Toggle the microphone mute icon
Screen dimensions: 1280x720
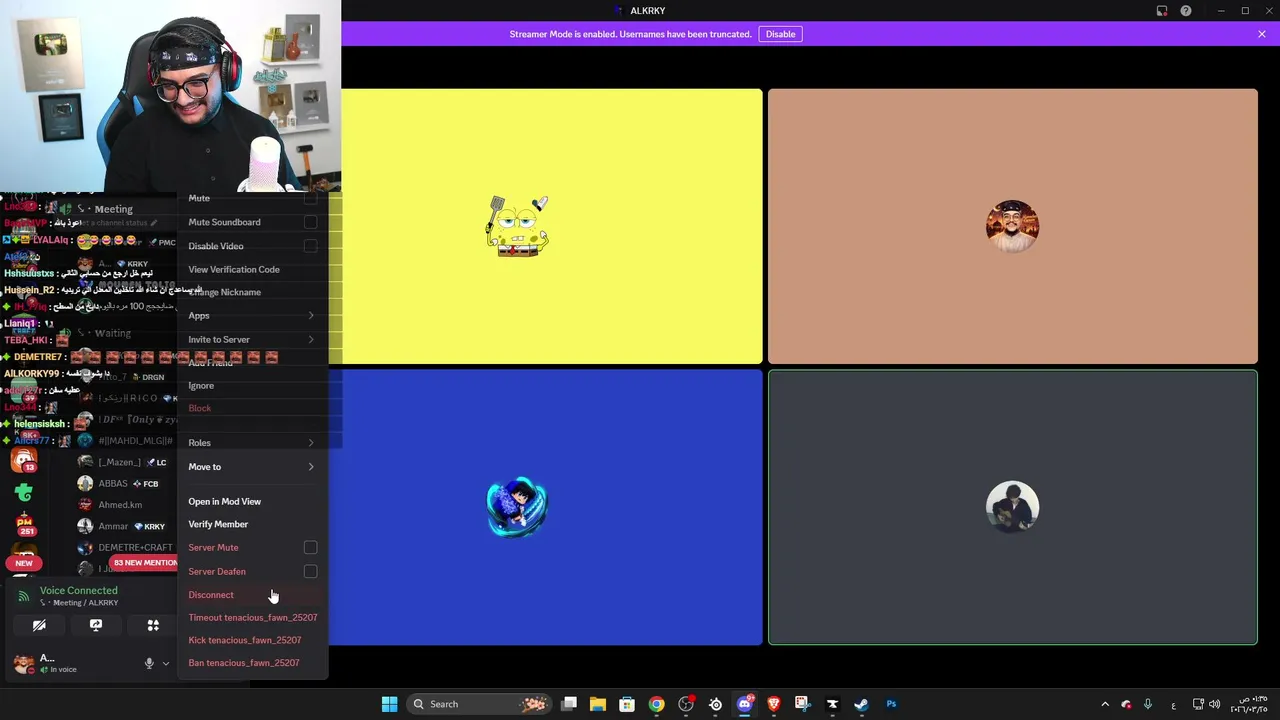coord(149,663)
